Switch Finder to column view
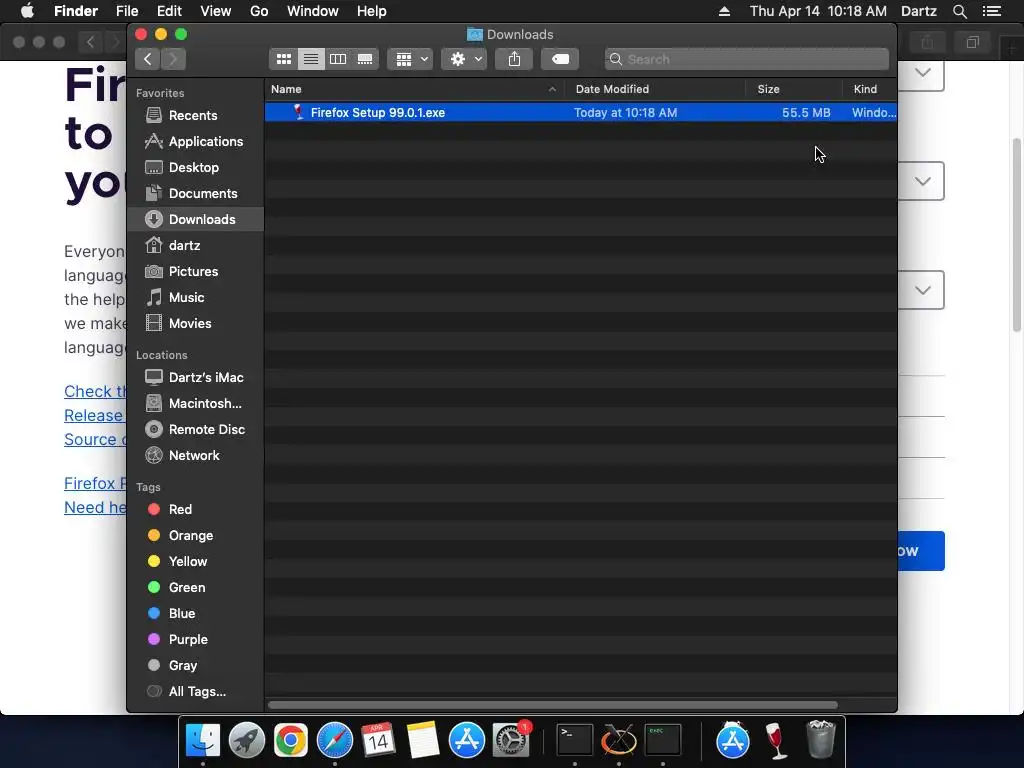 [x=338, y=59]
